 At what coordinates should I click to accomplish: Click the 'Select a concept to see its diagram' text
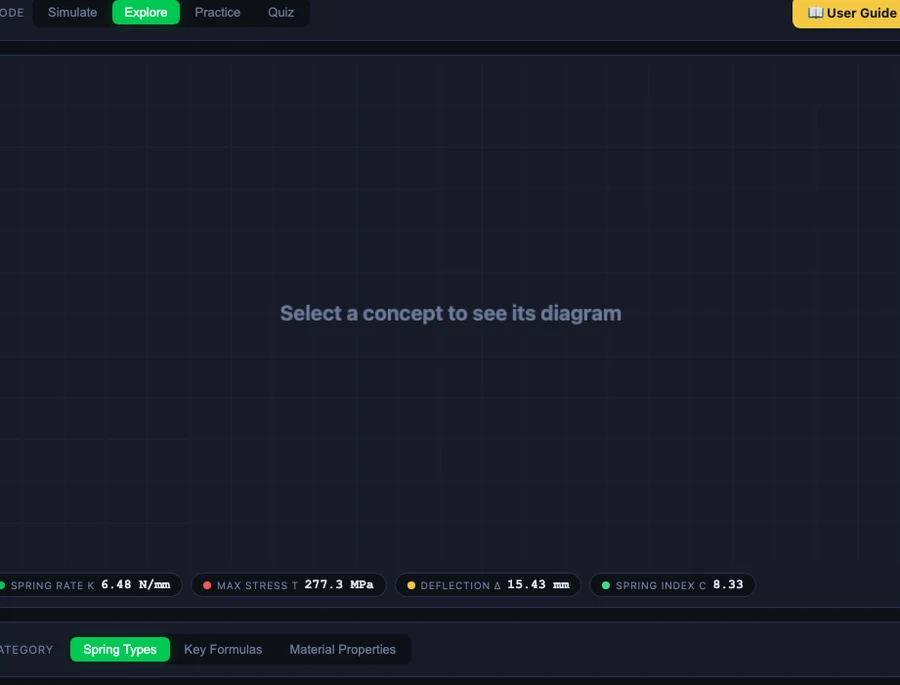tap(451, 314)
